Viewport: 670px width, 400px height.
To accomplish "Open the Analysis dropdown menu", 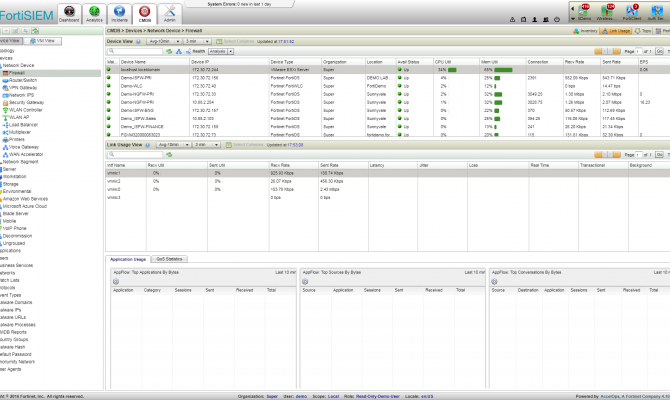I will coord(221,50).
